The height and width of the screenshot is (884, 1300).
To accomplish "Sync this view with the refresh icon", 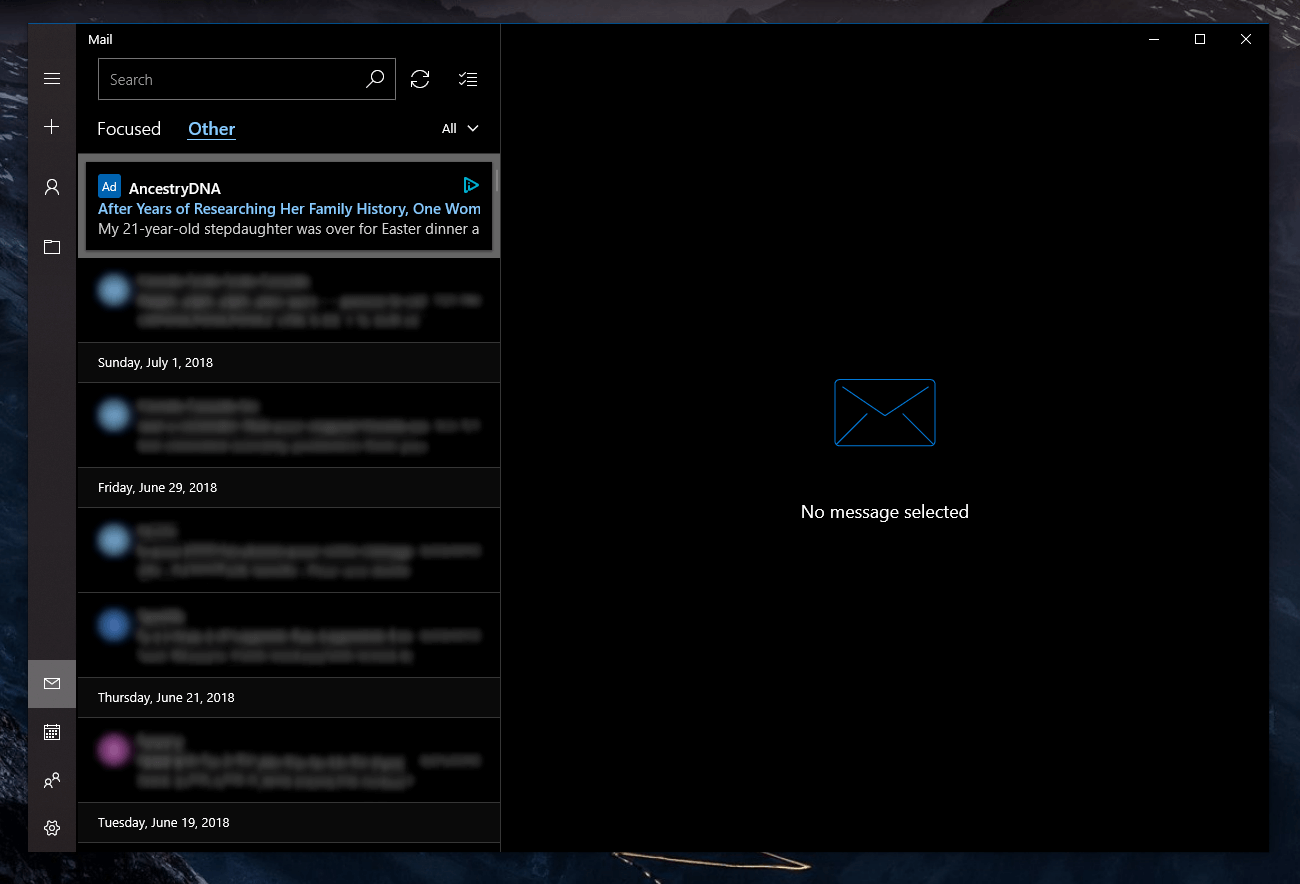I will pos(420,79).
